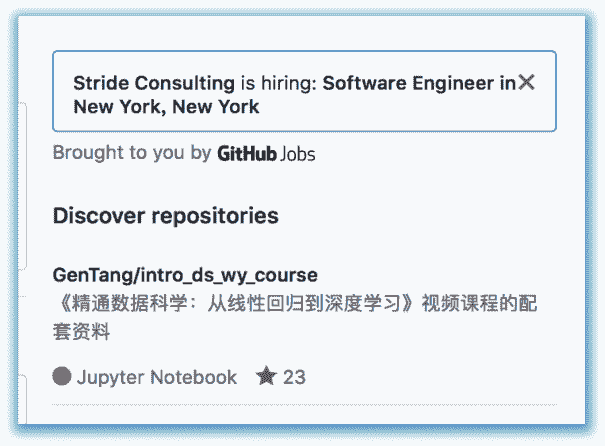This screenshot has width=605, height=446.
Task: Open the intro_ds_wy_course repository name
Action: [x=229, y=275]
